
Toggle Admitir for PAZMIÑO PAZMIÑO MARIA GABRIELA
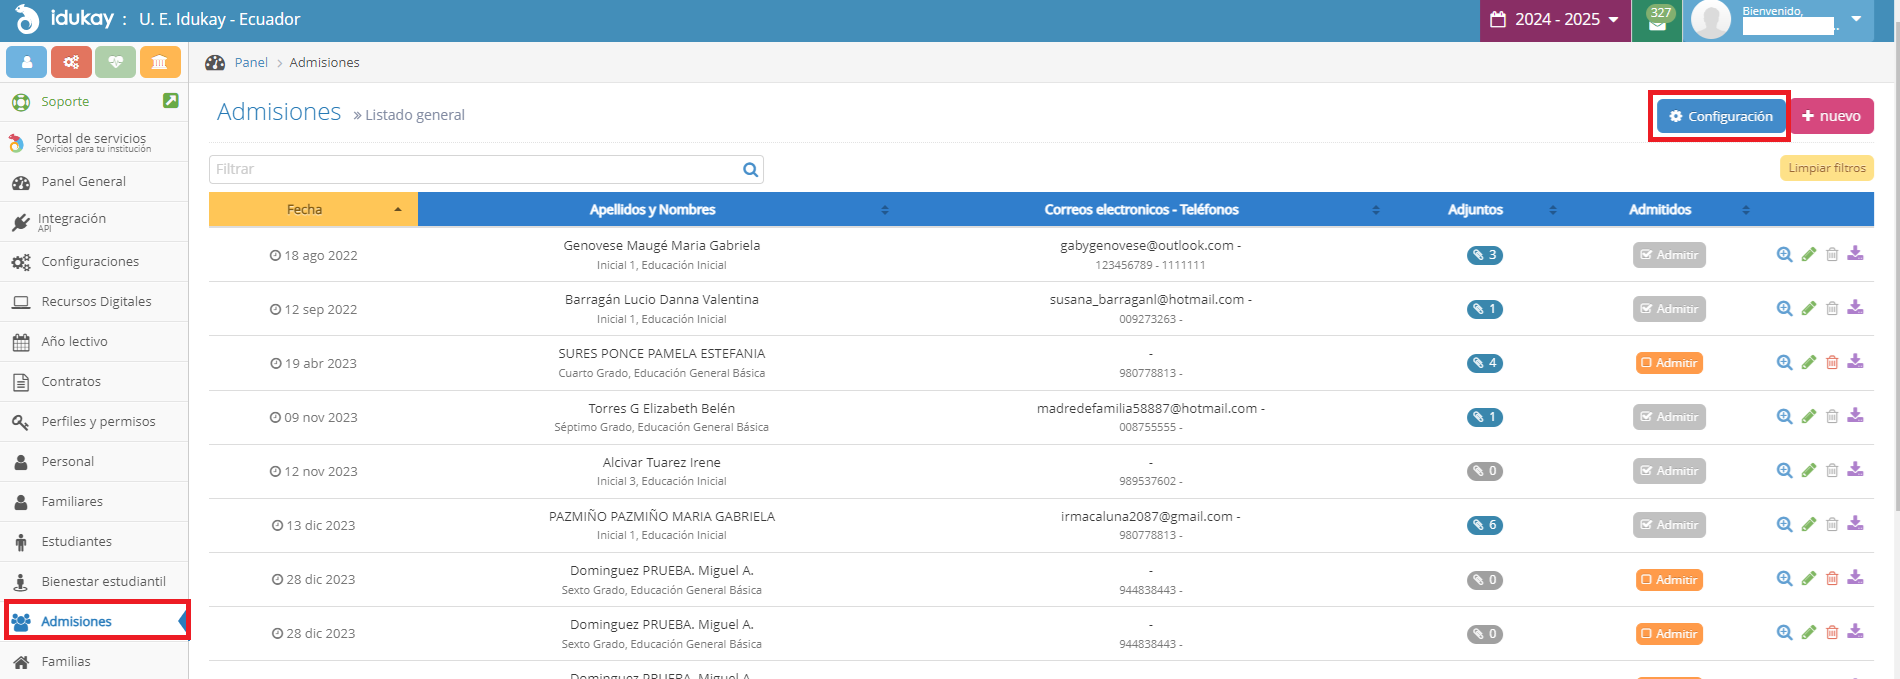click(x=1669, y=525)
